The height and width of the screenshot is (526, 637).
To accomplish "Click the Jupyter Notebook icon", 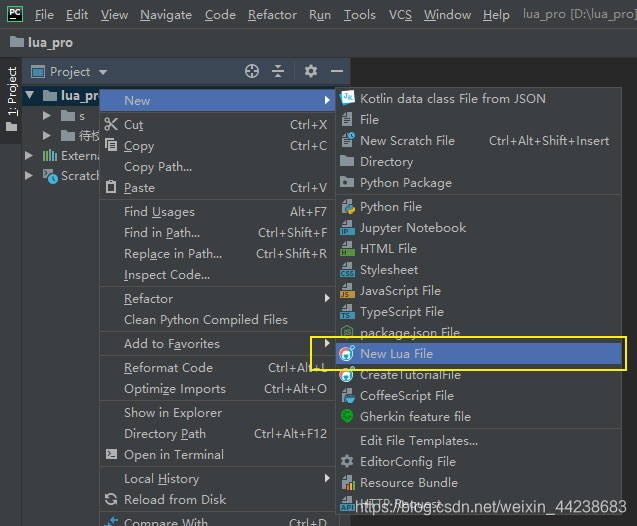I will tap(347, 228).
